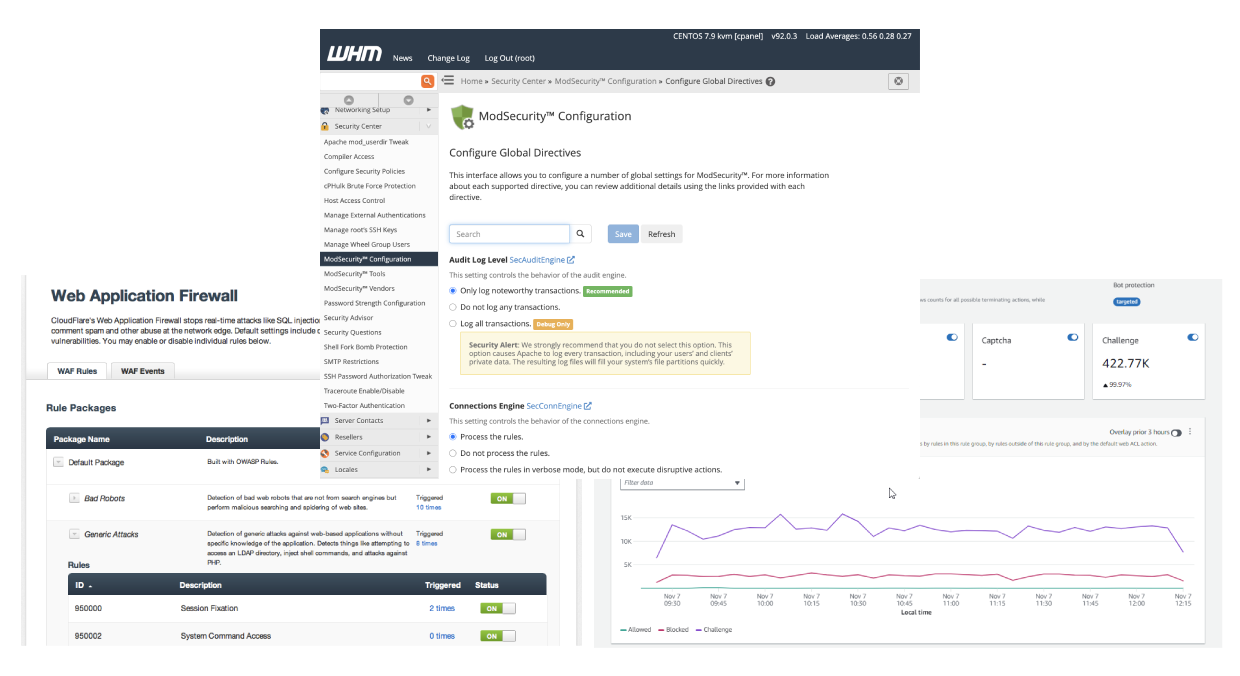The height and width of the screenshot is (676, 1240).
Task: Click the sidebar scroll-down arrow icon
Action: [x=409, y=99]
